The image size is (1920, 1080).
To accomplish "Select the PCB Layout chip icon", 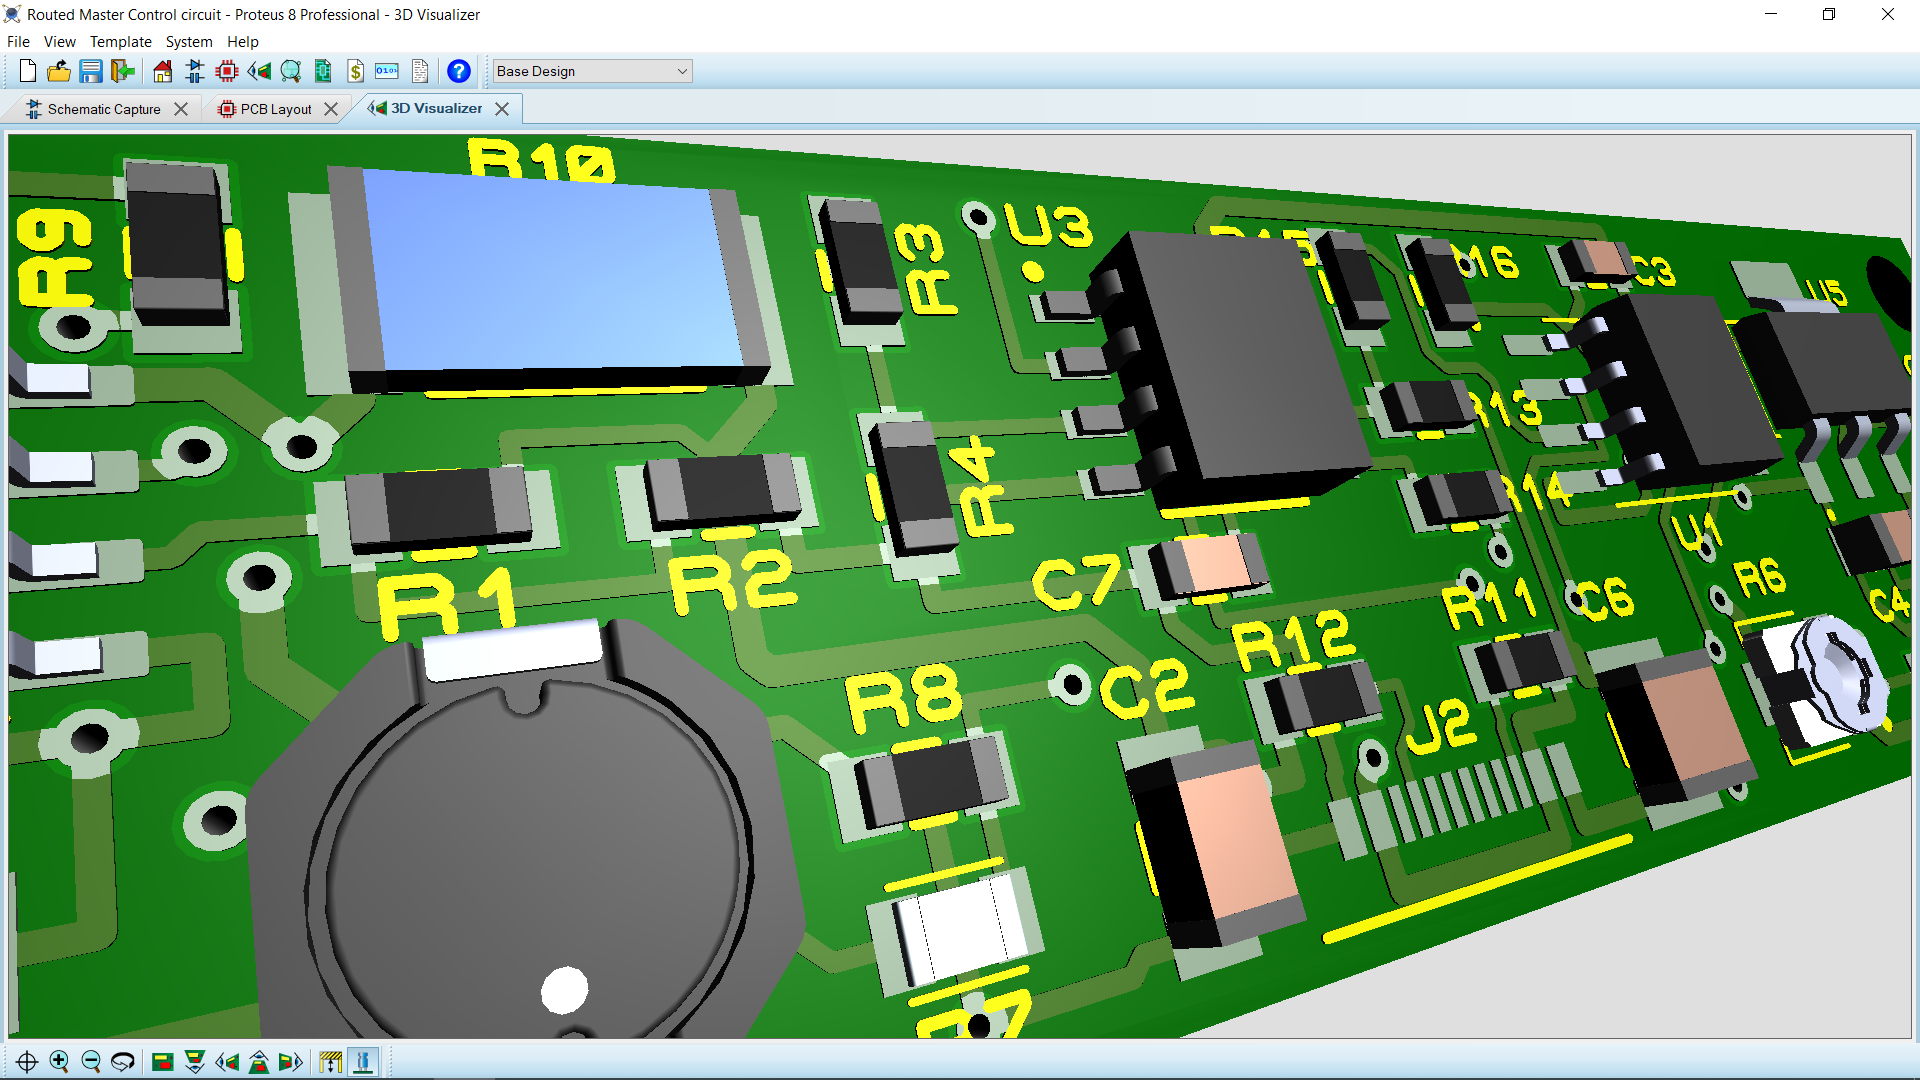I will (x=227, y=71).
